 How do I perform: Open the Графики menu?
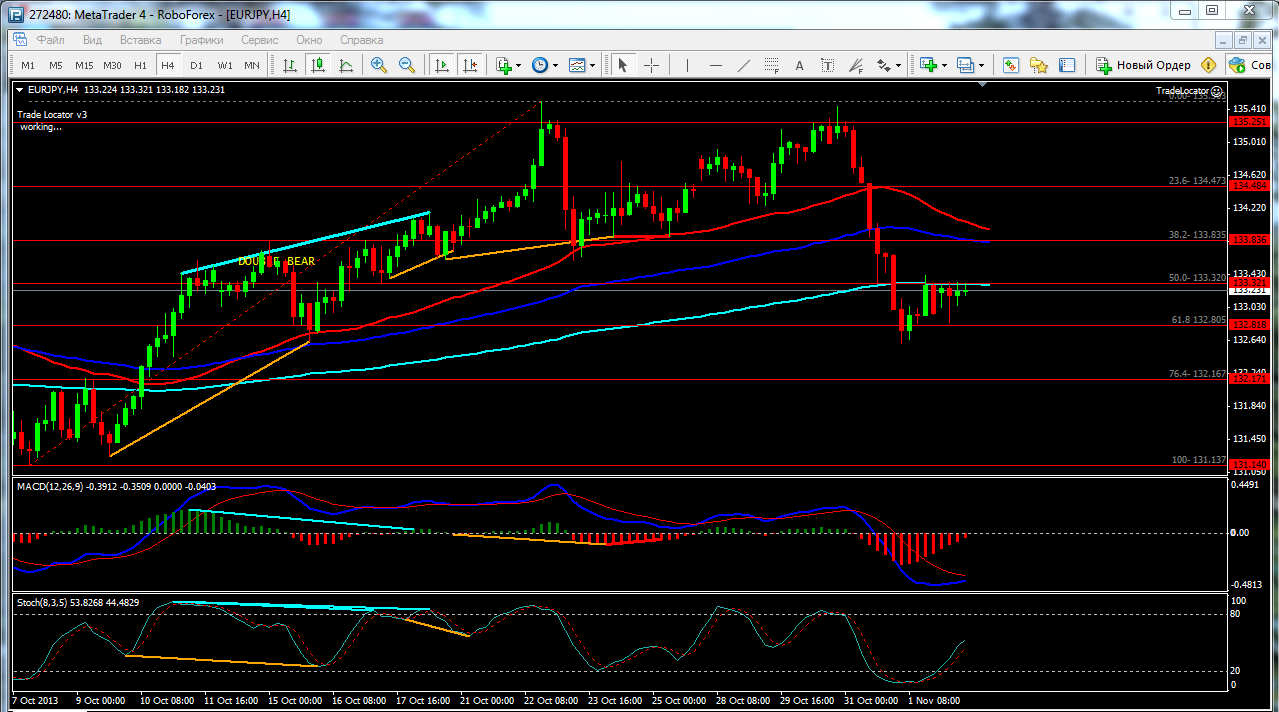[x=201, y=40]
